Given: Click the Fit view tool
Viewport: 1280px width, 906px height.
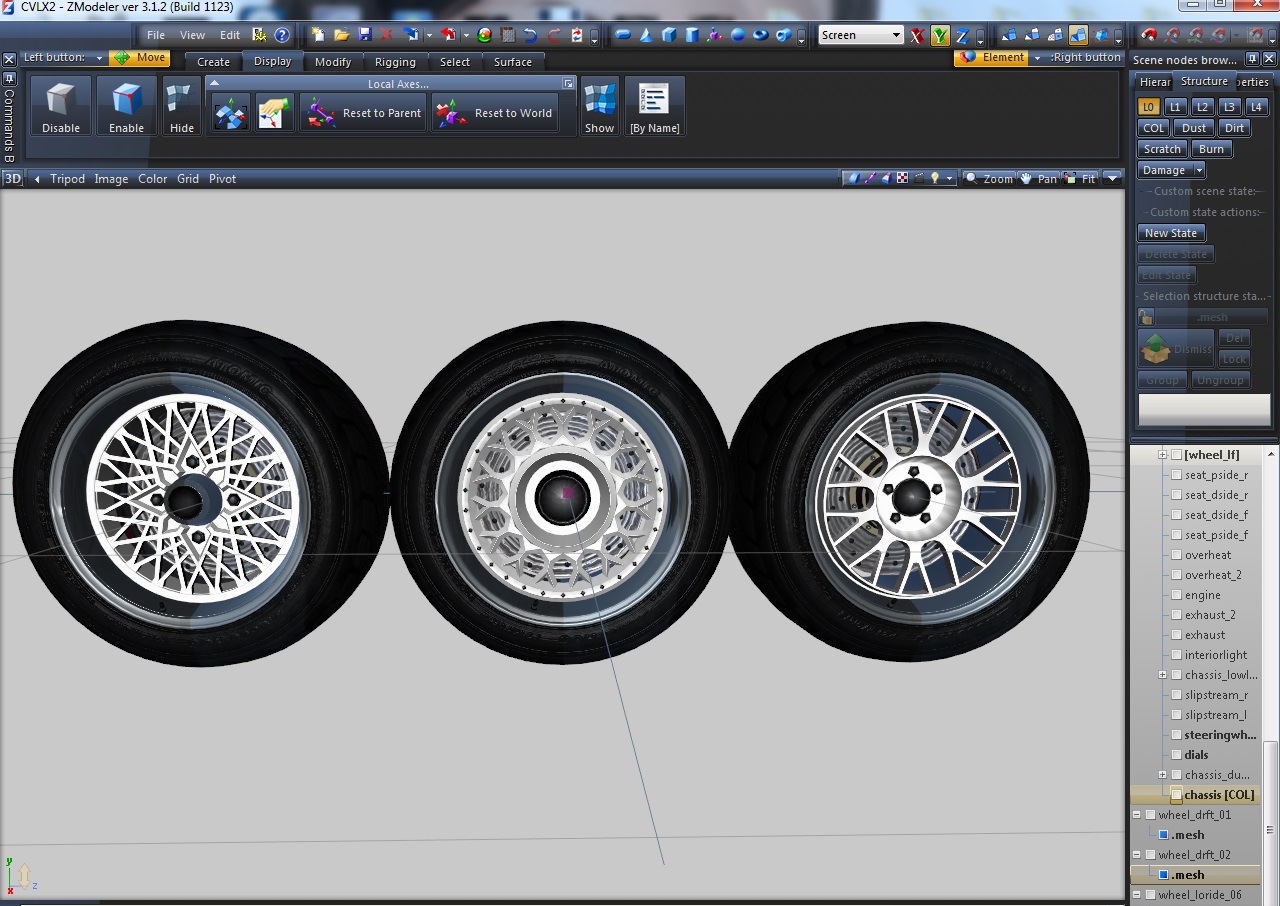Looking at the screenshot, I should point(1080,179).
